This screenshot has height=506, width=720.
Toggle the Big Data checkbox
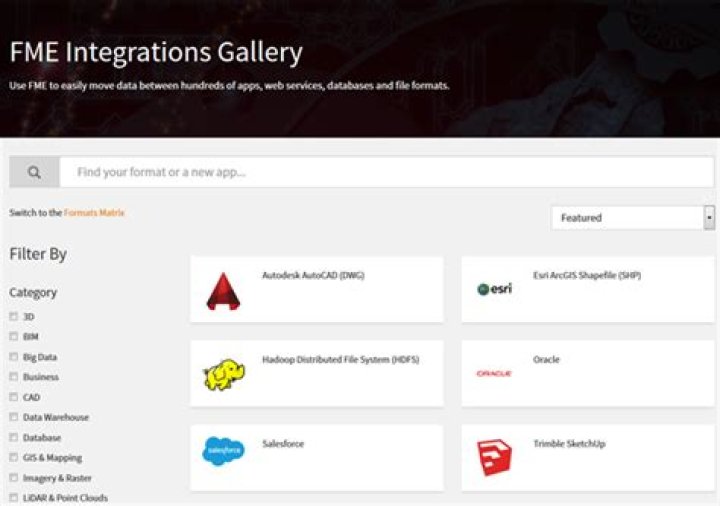[14, 357]
